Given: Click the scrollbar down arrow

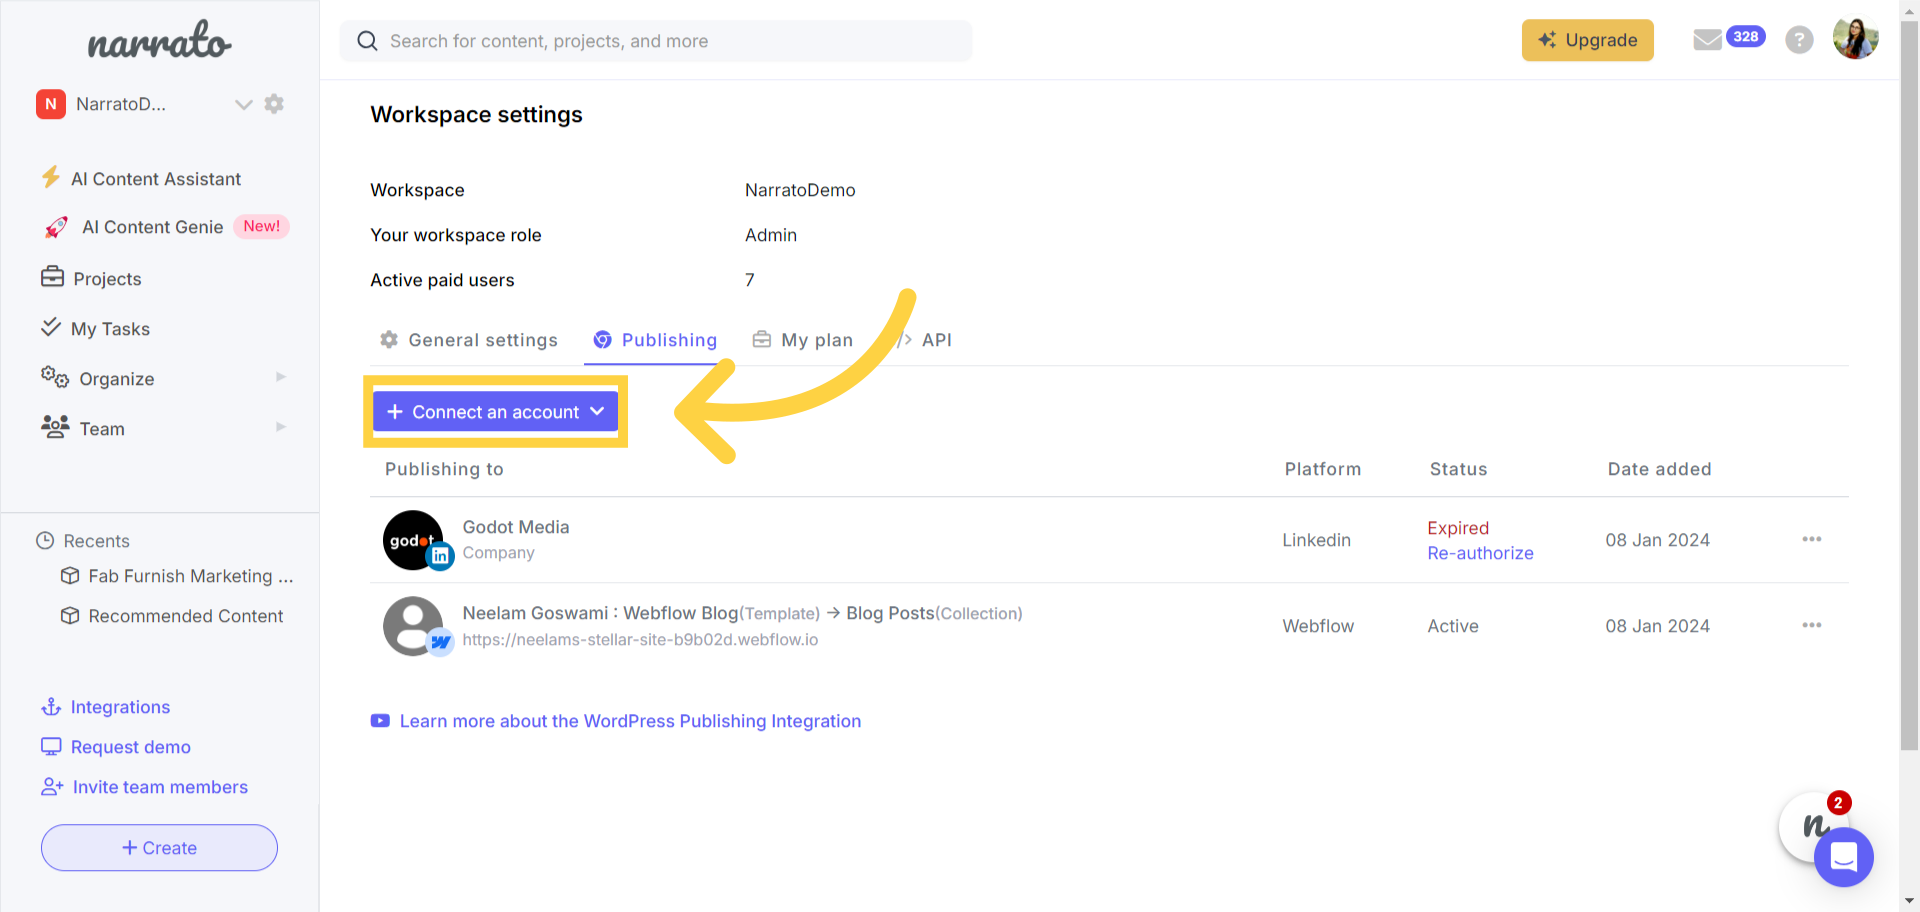Looking at the screenshot, I should pos(1909,902).
